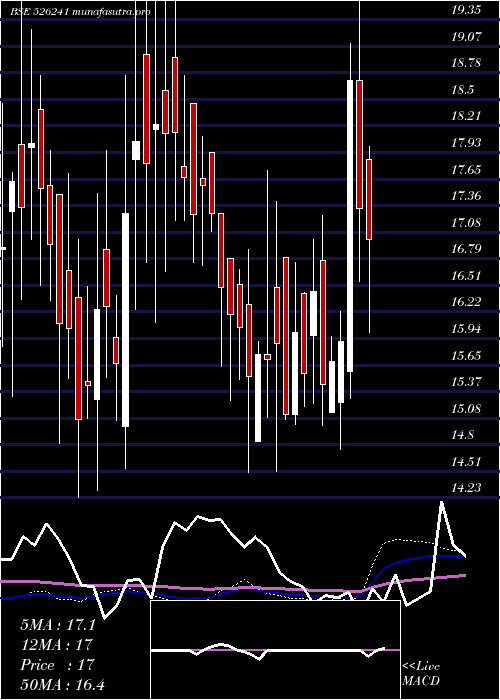Click the tallest white candle near 18.5
This screenshot has width=500, height=700.
pyautogui.click(x=350, y=226)
